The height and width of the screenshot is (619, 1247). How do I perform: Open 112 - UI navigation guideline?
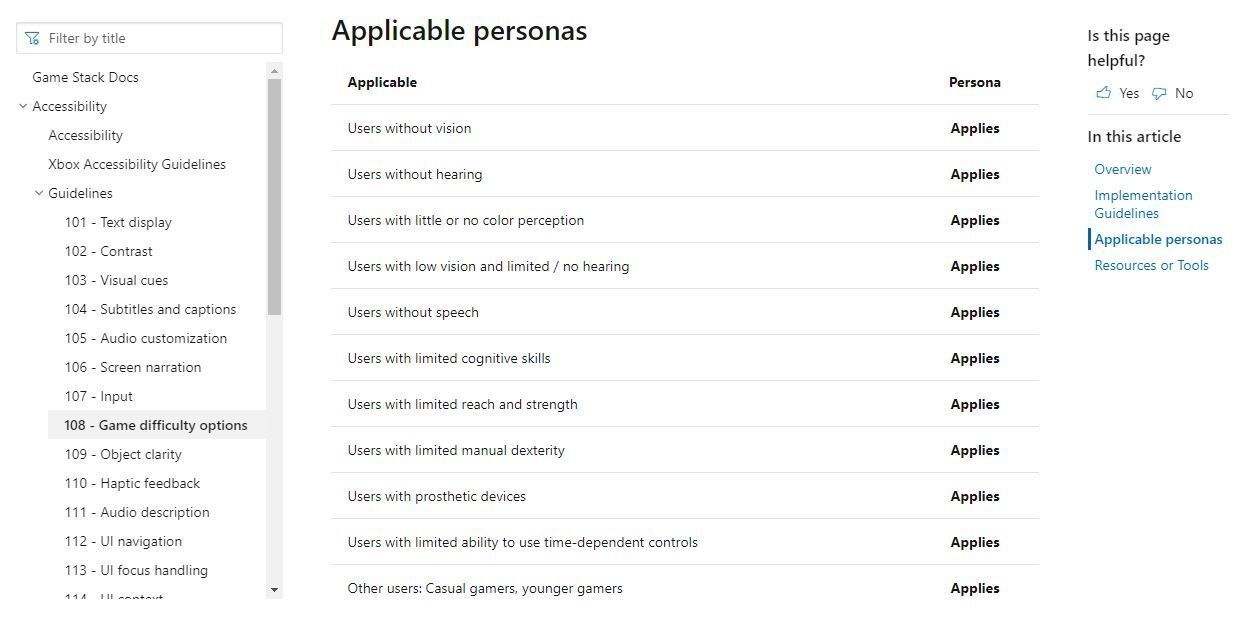123,541
